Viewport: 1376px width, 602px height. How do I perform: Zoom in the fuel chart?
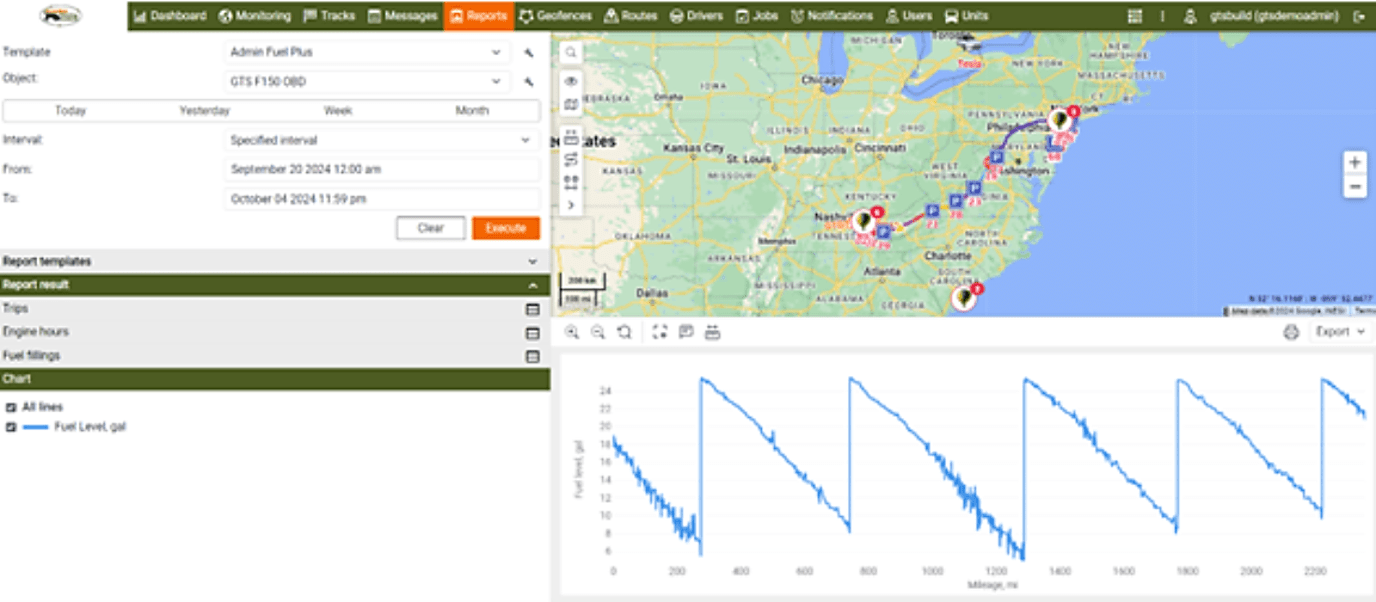coord(571,332)
